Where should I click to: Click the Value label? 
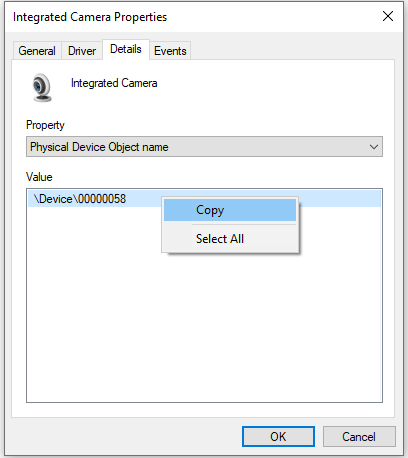click(x=39, y=177)
